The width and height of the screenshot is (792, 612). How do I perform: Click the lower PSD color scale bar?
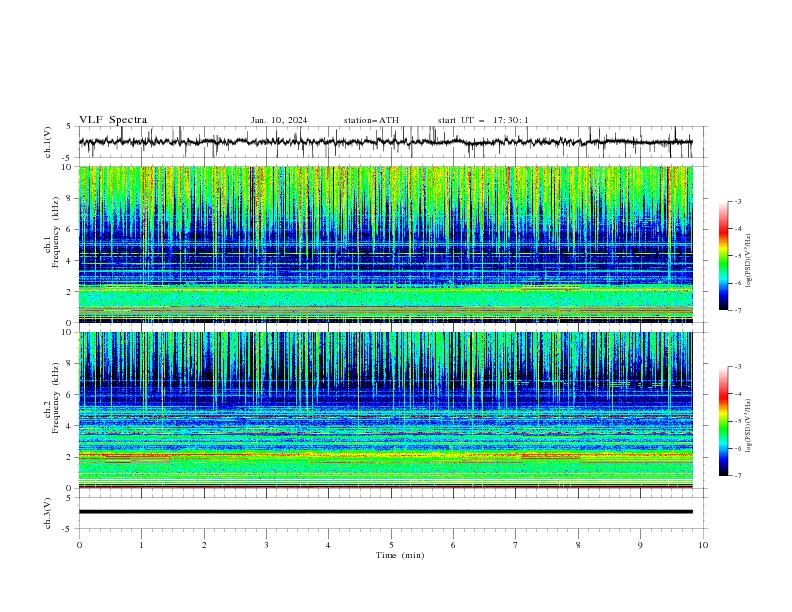click(x=723, y=421)
